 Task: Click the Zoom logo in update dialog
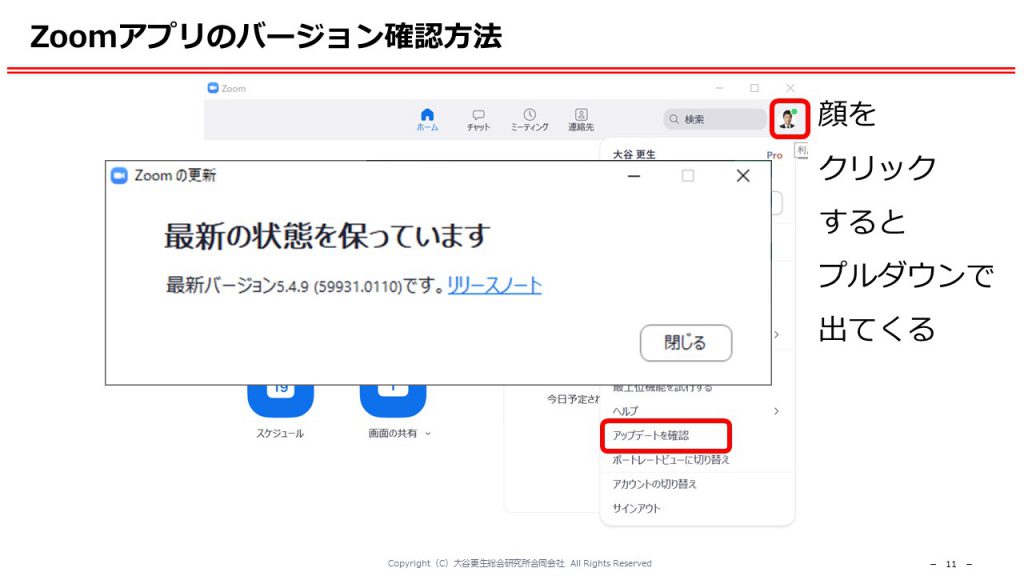(119, 176)
